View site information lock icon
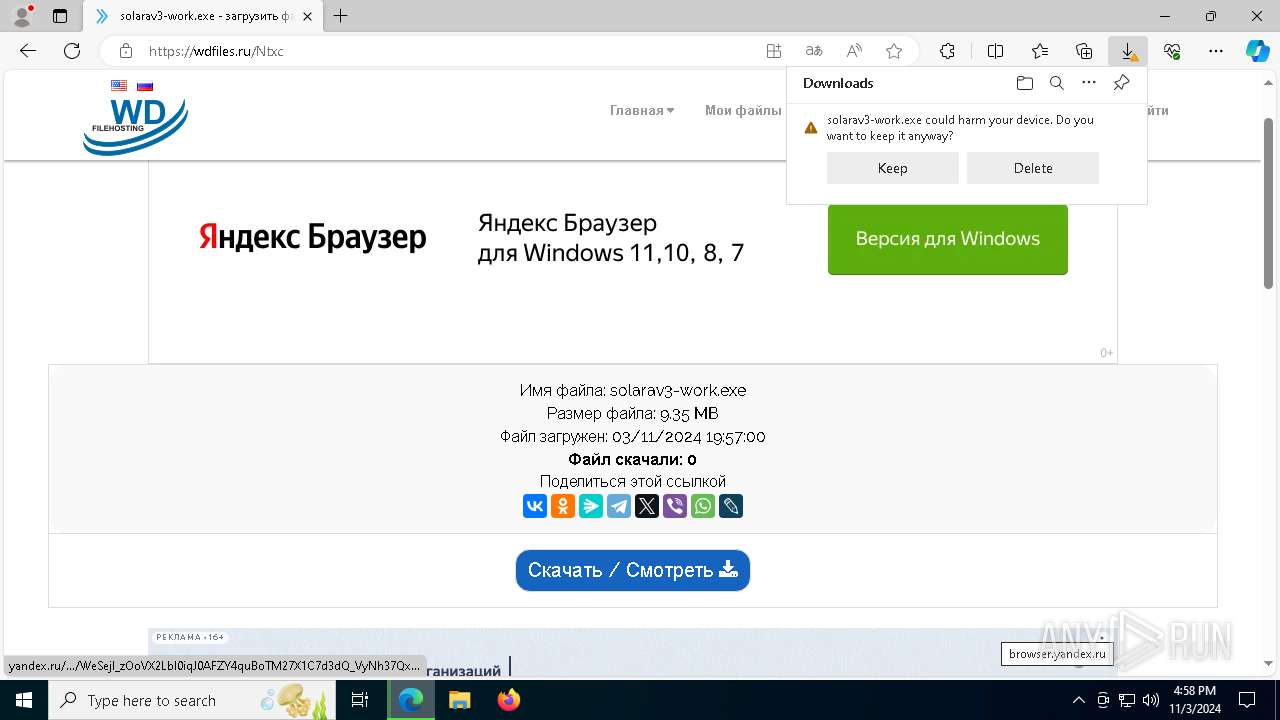This screenshot has width=1280, height=720. [126, 51]
